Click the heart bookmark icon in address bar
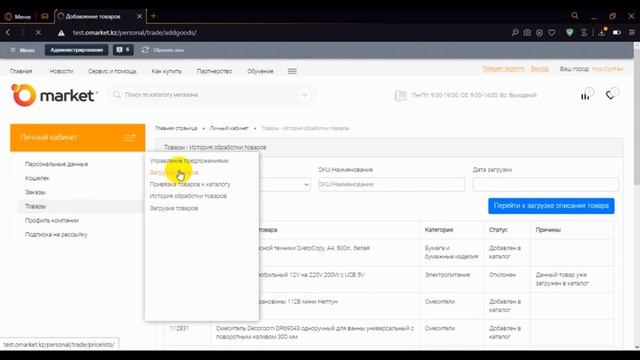This screenshot has height=360, width=640. point(551,32)
